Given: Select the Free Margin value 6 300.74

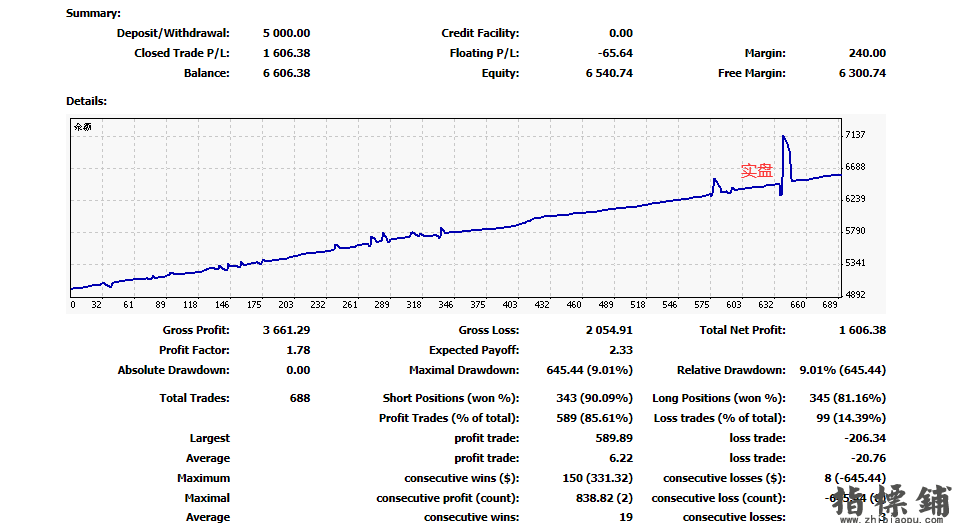Looking at the screenshot, I should pyautogui.click(x=862, y=73).
